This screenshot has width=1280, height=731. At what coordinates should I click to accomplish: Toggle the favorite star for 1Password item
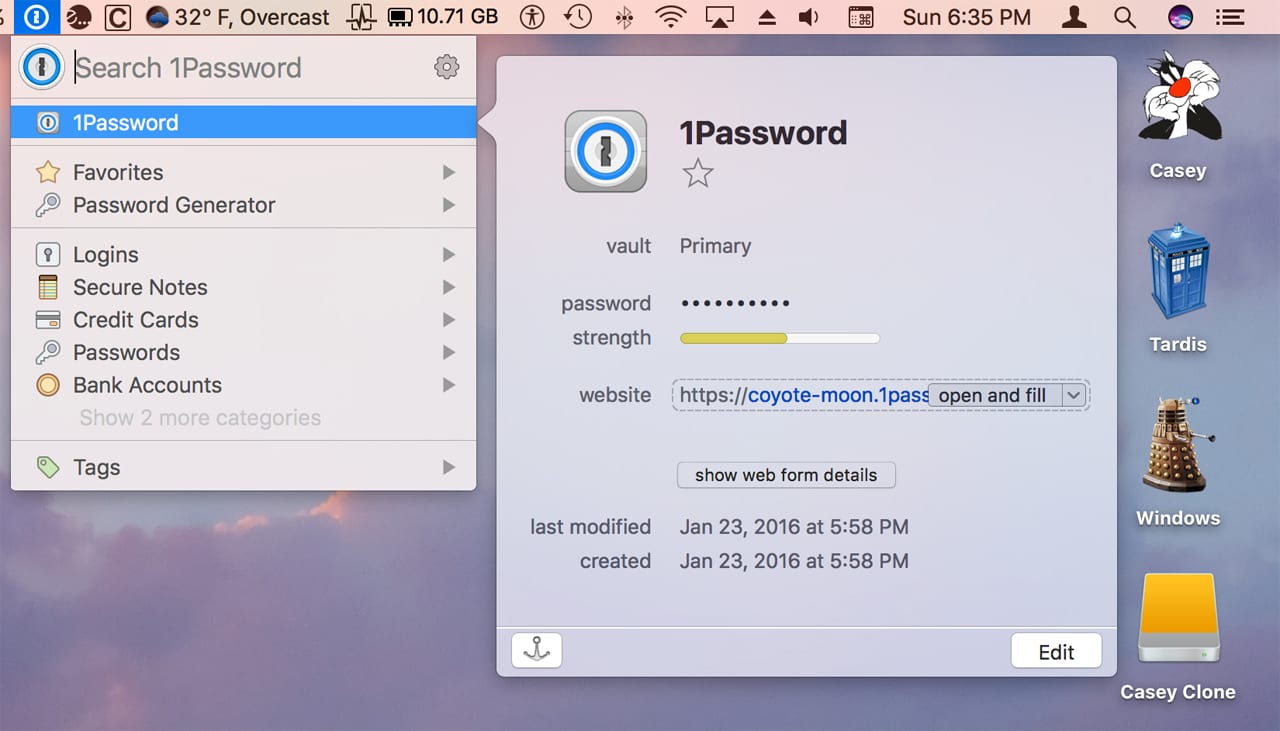pos(697,174)
